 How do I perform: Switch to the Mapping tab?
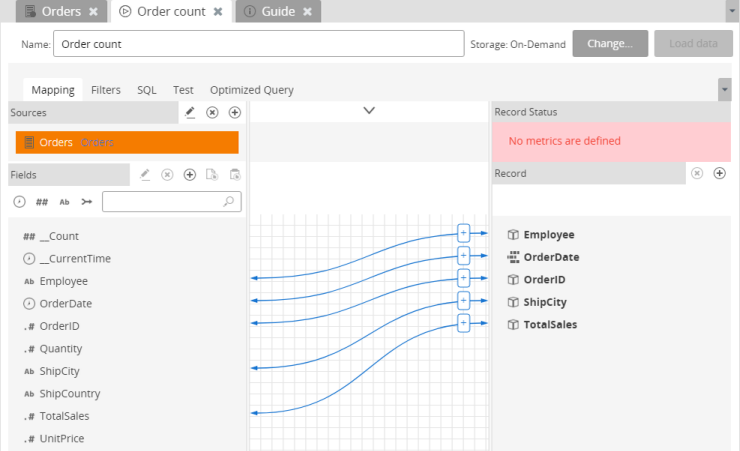tap(53, 90)
